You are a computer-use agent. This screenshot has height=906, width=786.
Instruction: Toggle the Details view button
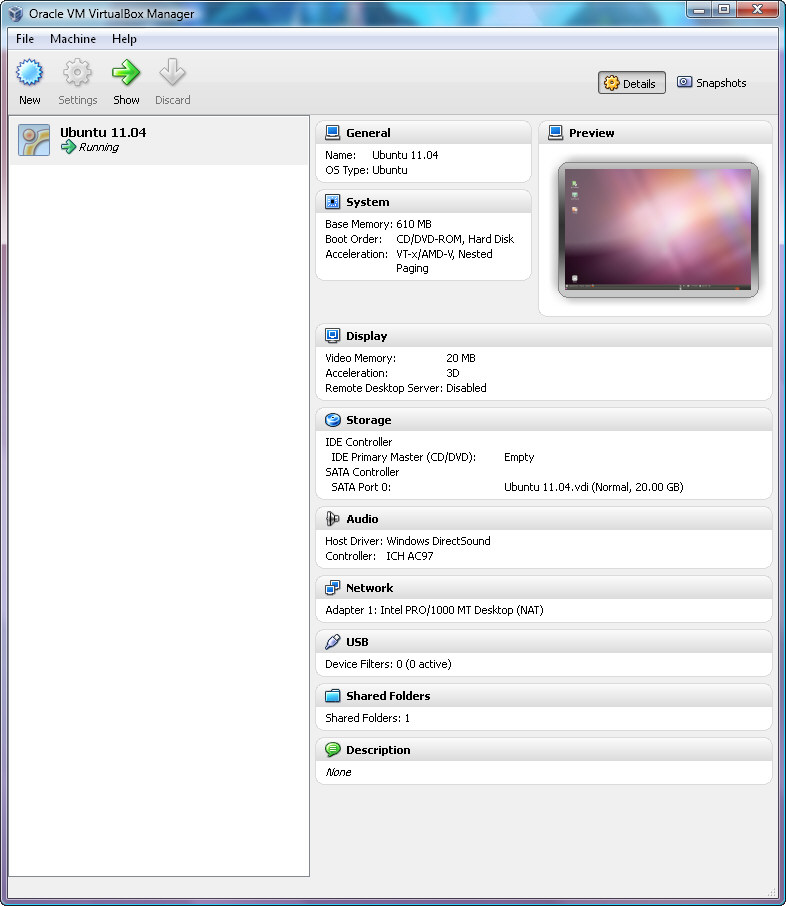[631, 83]
